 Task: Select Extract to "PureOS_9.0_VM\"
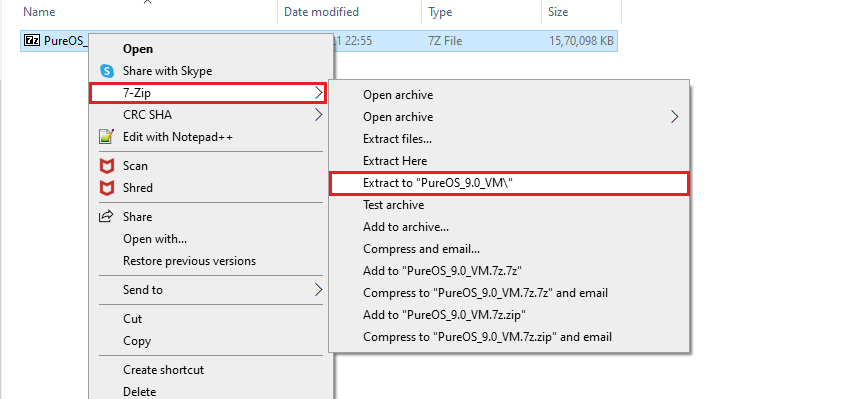click(x=509, y=183)
